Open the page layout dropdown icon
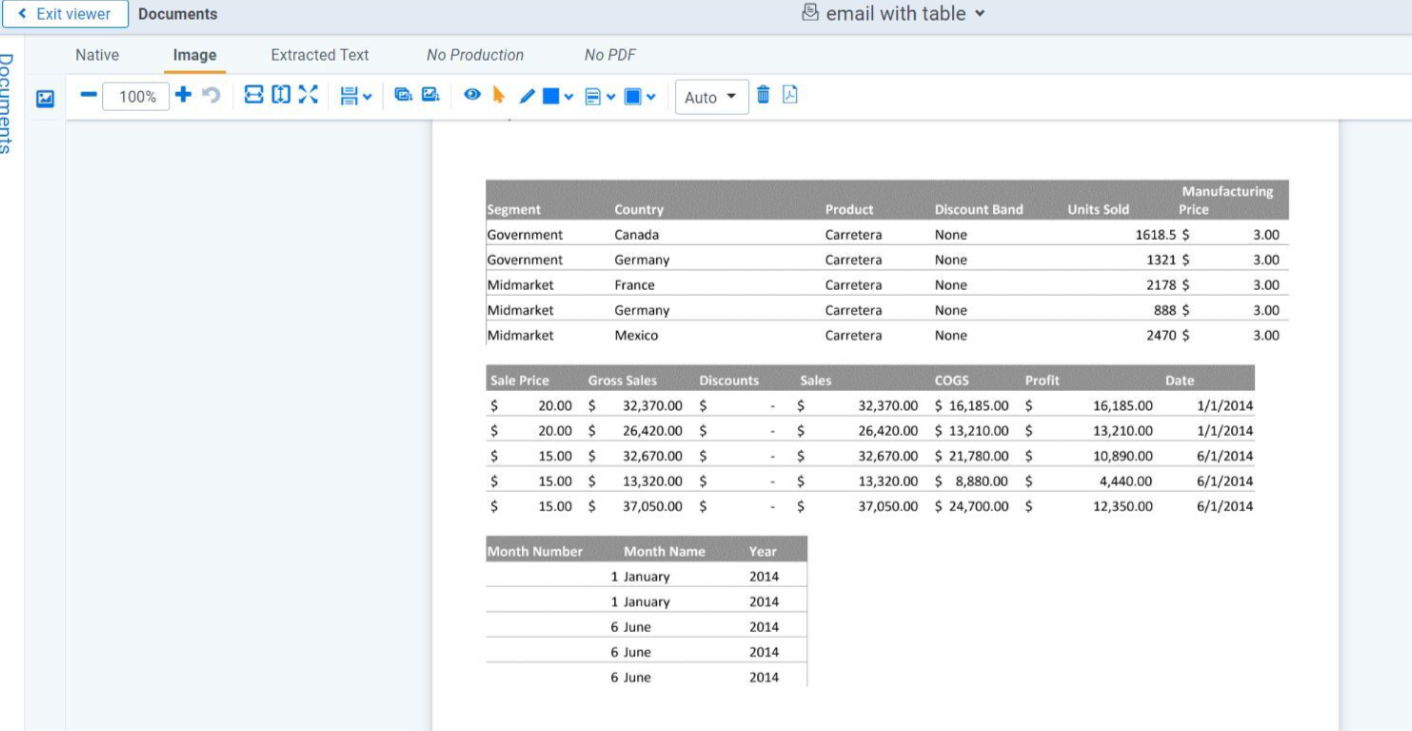This screenshot has width=1412, height=731. coord(355,96)
